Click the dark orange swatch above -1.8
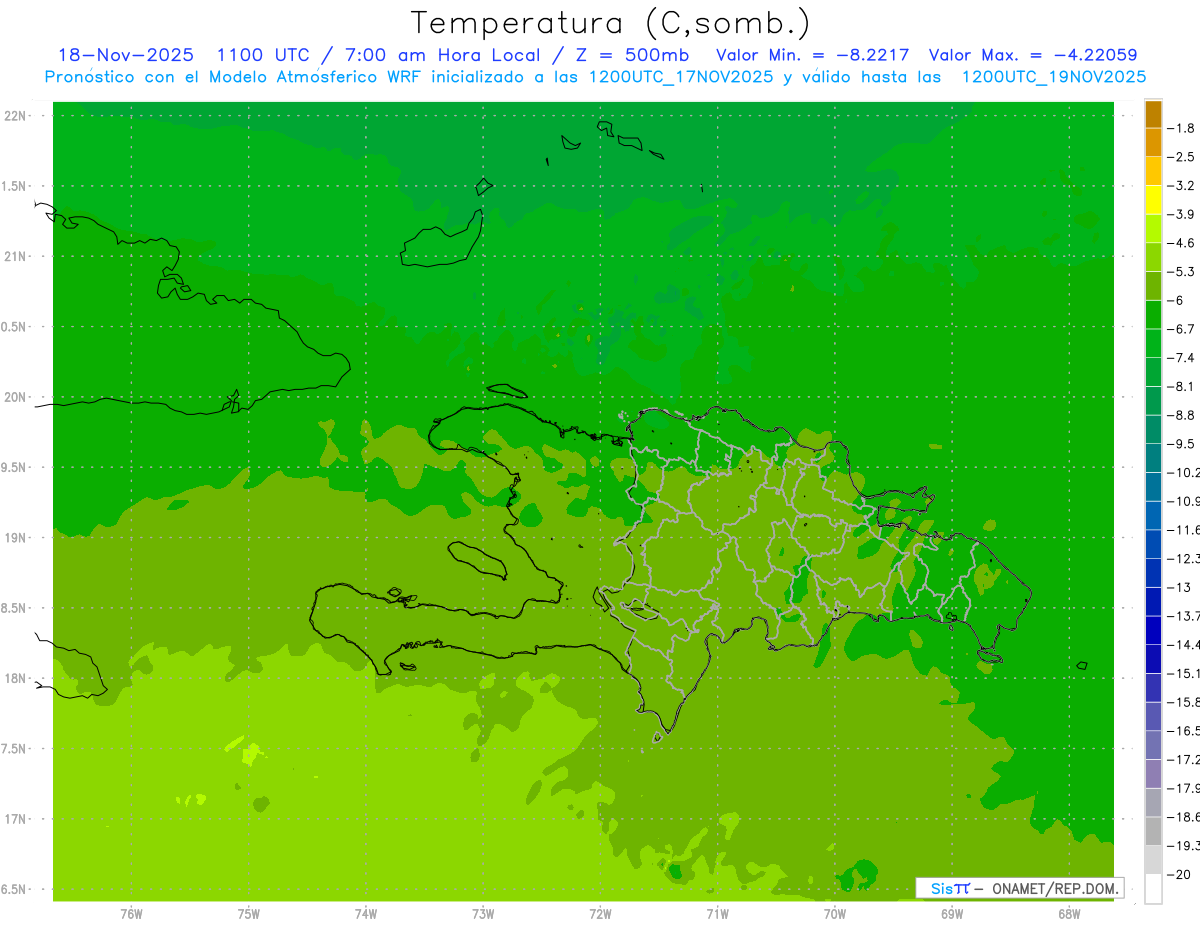Viewport: 1200px width, 927px height. (x=1153, y=114)
